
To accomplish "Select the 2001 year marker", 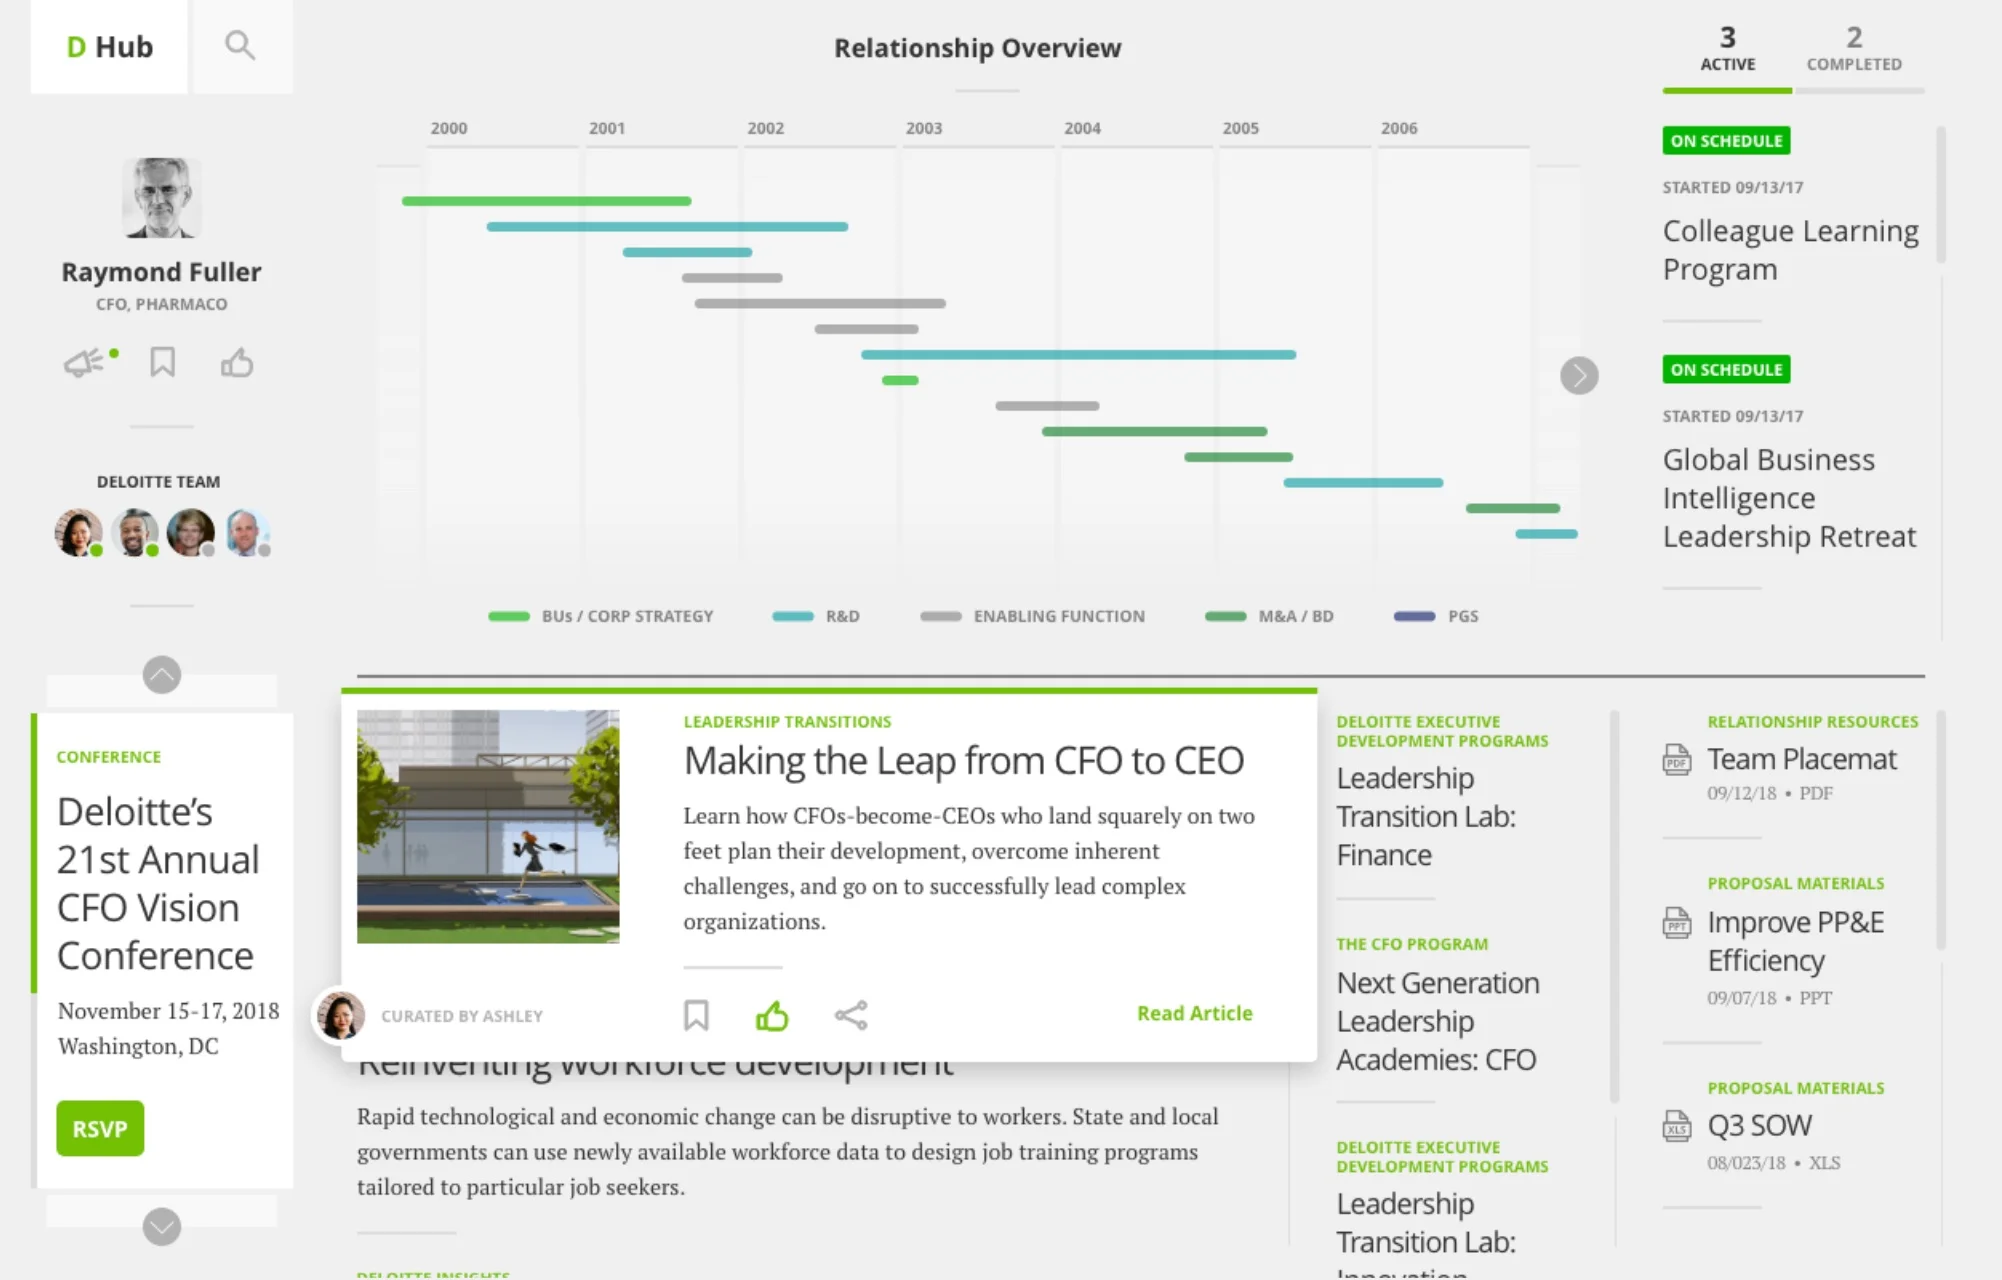I will coord(607,128).
